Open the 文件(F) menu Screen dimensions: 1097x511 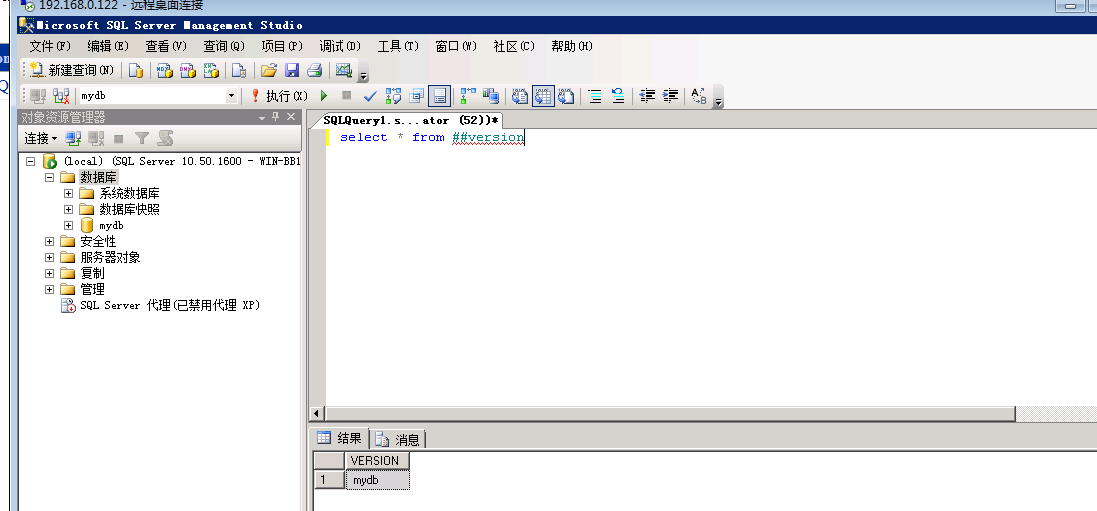pyautogui.click(x=50, y=46)
